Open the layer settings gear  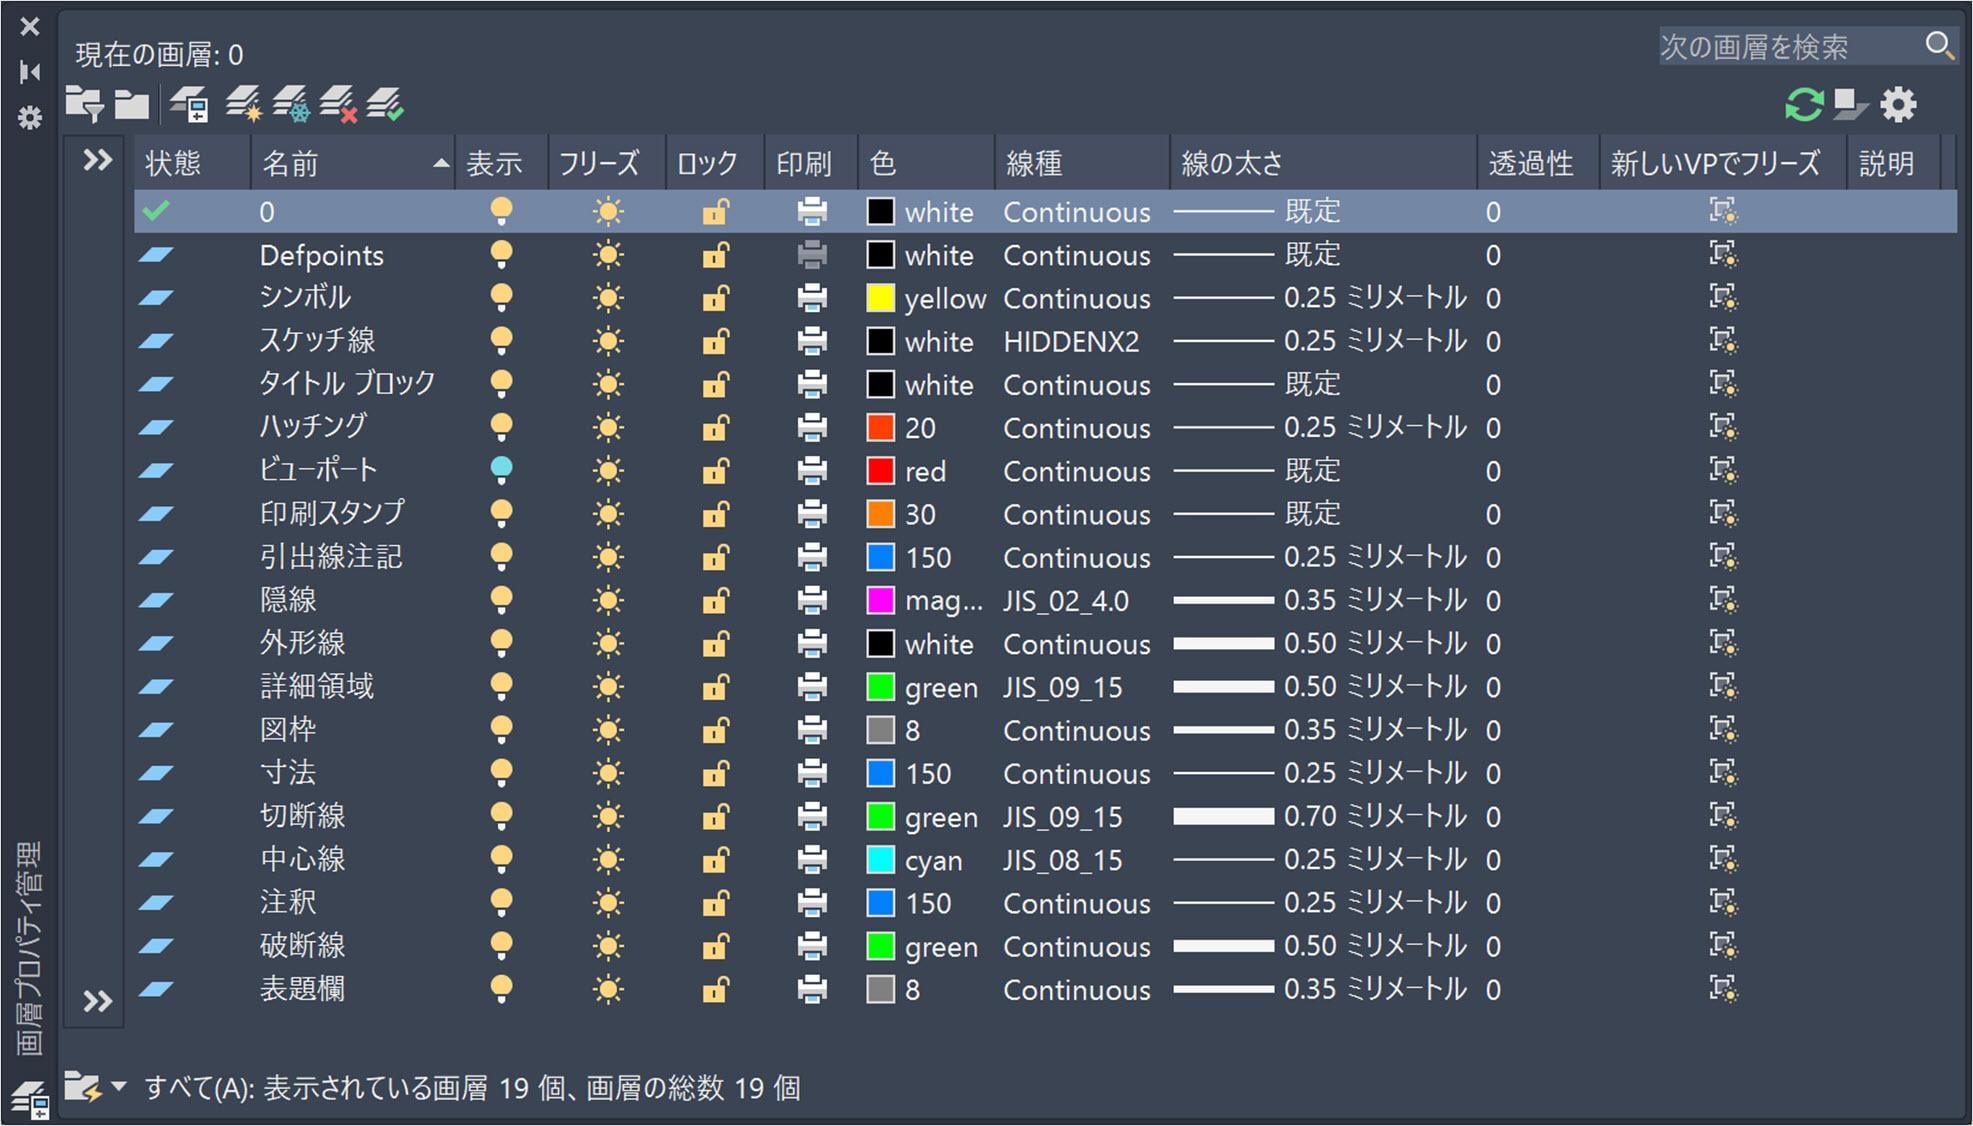click(1898, 105)
